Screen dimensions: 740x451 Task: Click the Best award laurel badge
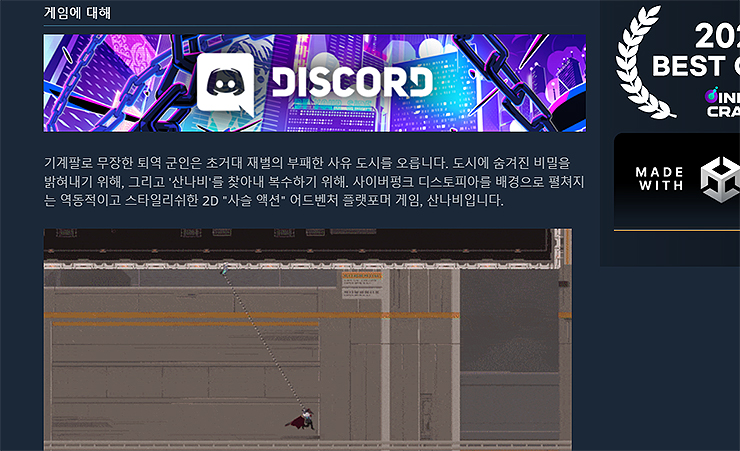[x=678, y=62]
